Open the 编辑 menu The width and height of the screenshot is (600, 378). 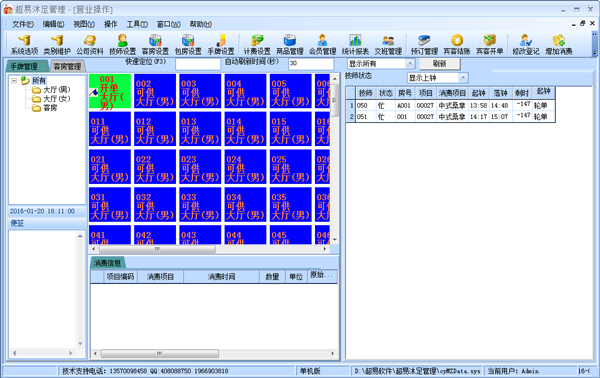point(53,24)
